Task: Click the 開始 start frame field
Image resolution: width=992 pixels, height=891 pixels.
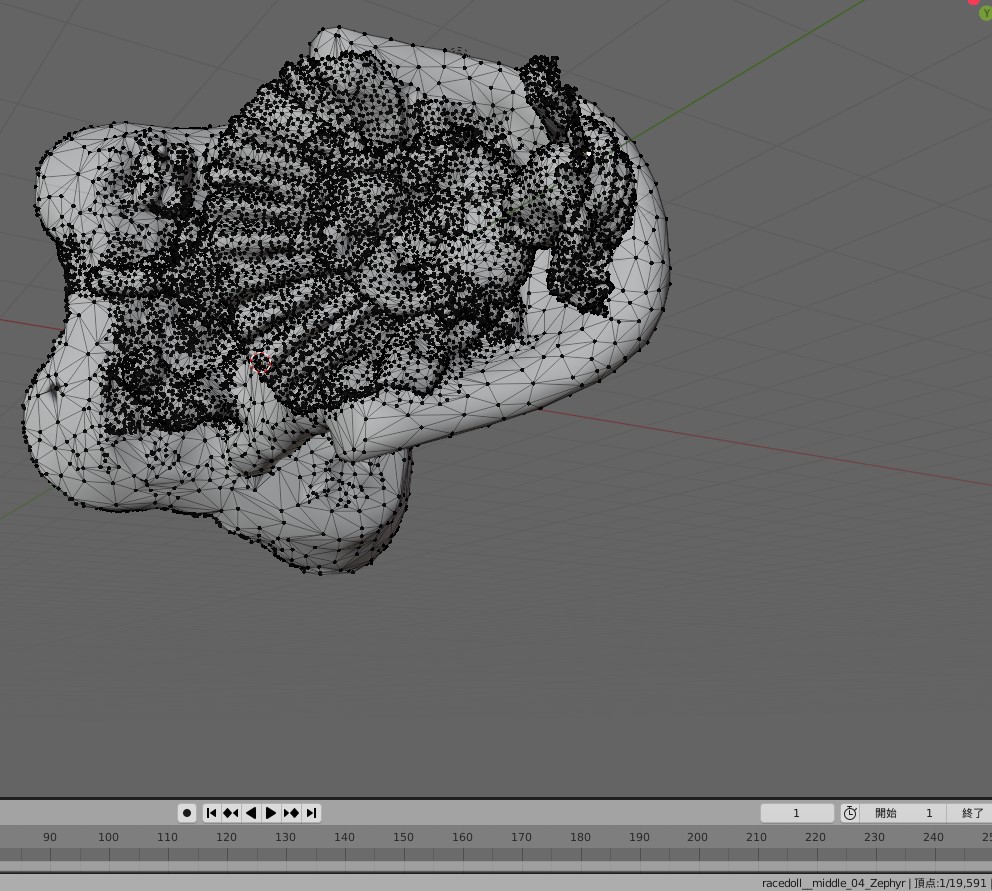Action: (905, 813)
